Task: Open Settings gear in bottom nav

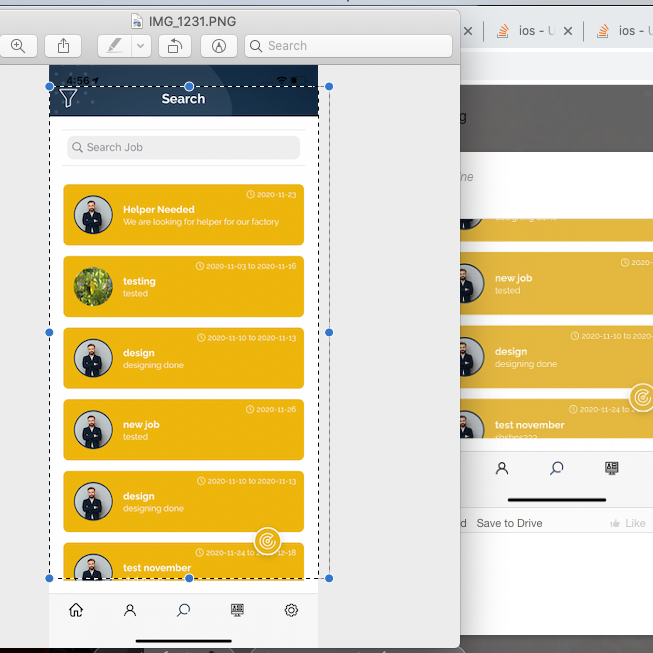Action: pos(291,610)
